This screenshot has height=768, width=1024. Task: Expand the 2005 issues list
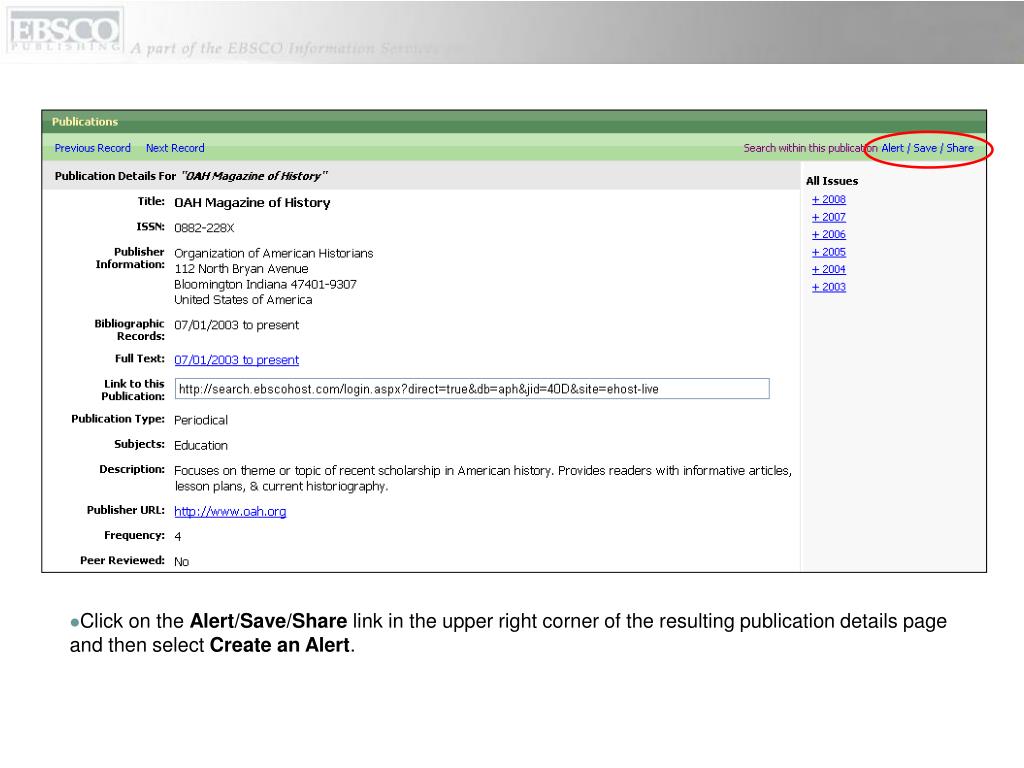point(829,251)
